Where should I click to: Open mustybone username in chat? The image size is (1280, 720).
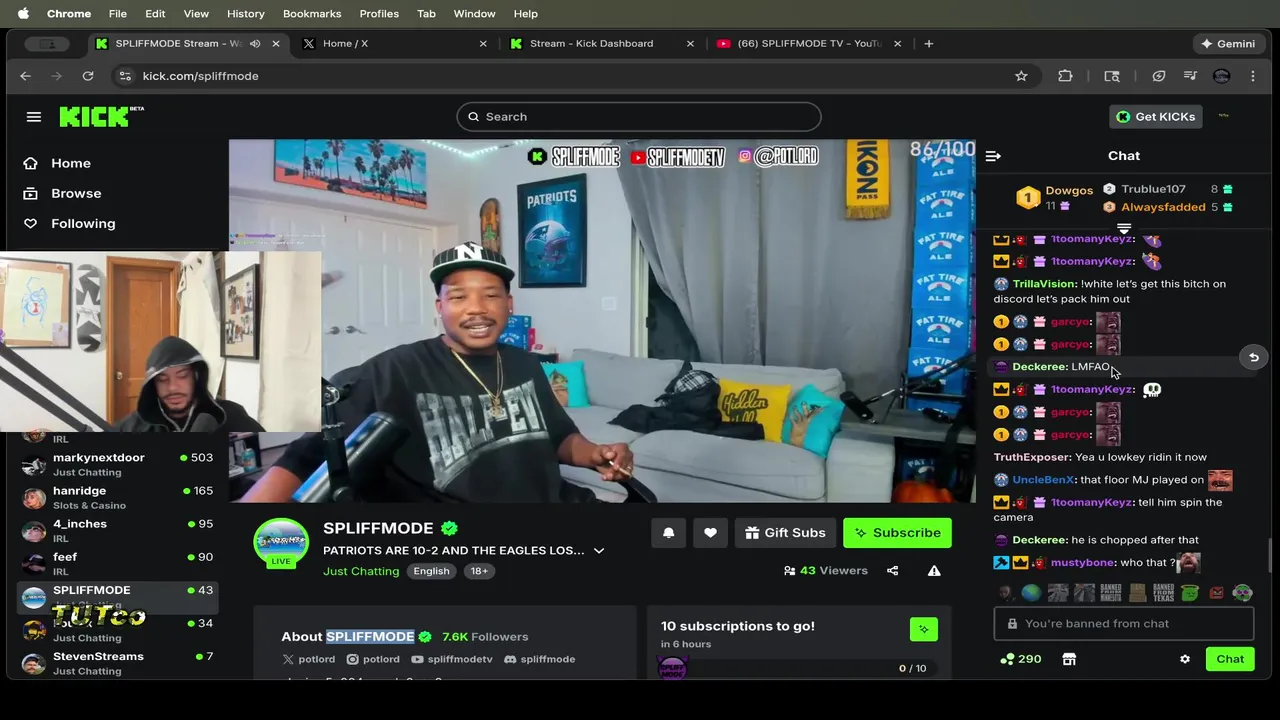click(1082, 563)
